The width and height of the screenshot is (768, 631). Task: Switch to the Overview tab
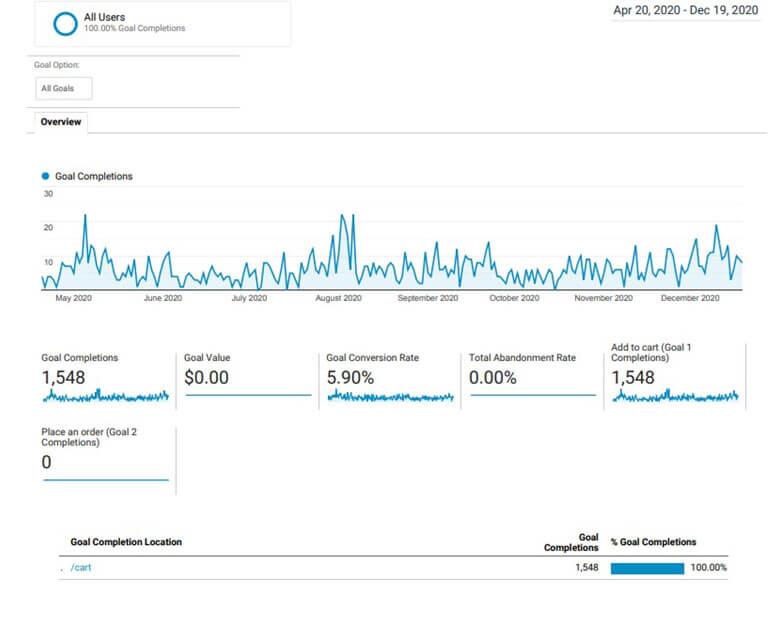point(61,122)
